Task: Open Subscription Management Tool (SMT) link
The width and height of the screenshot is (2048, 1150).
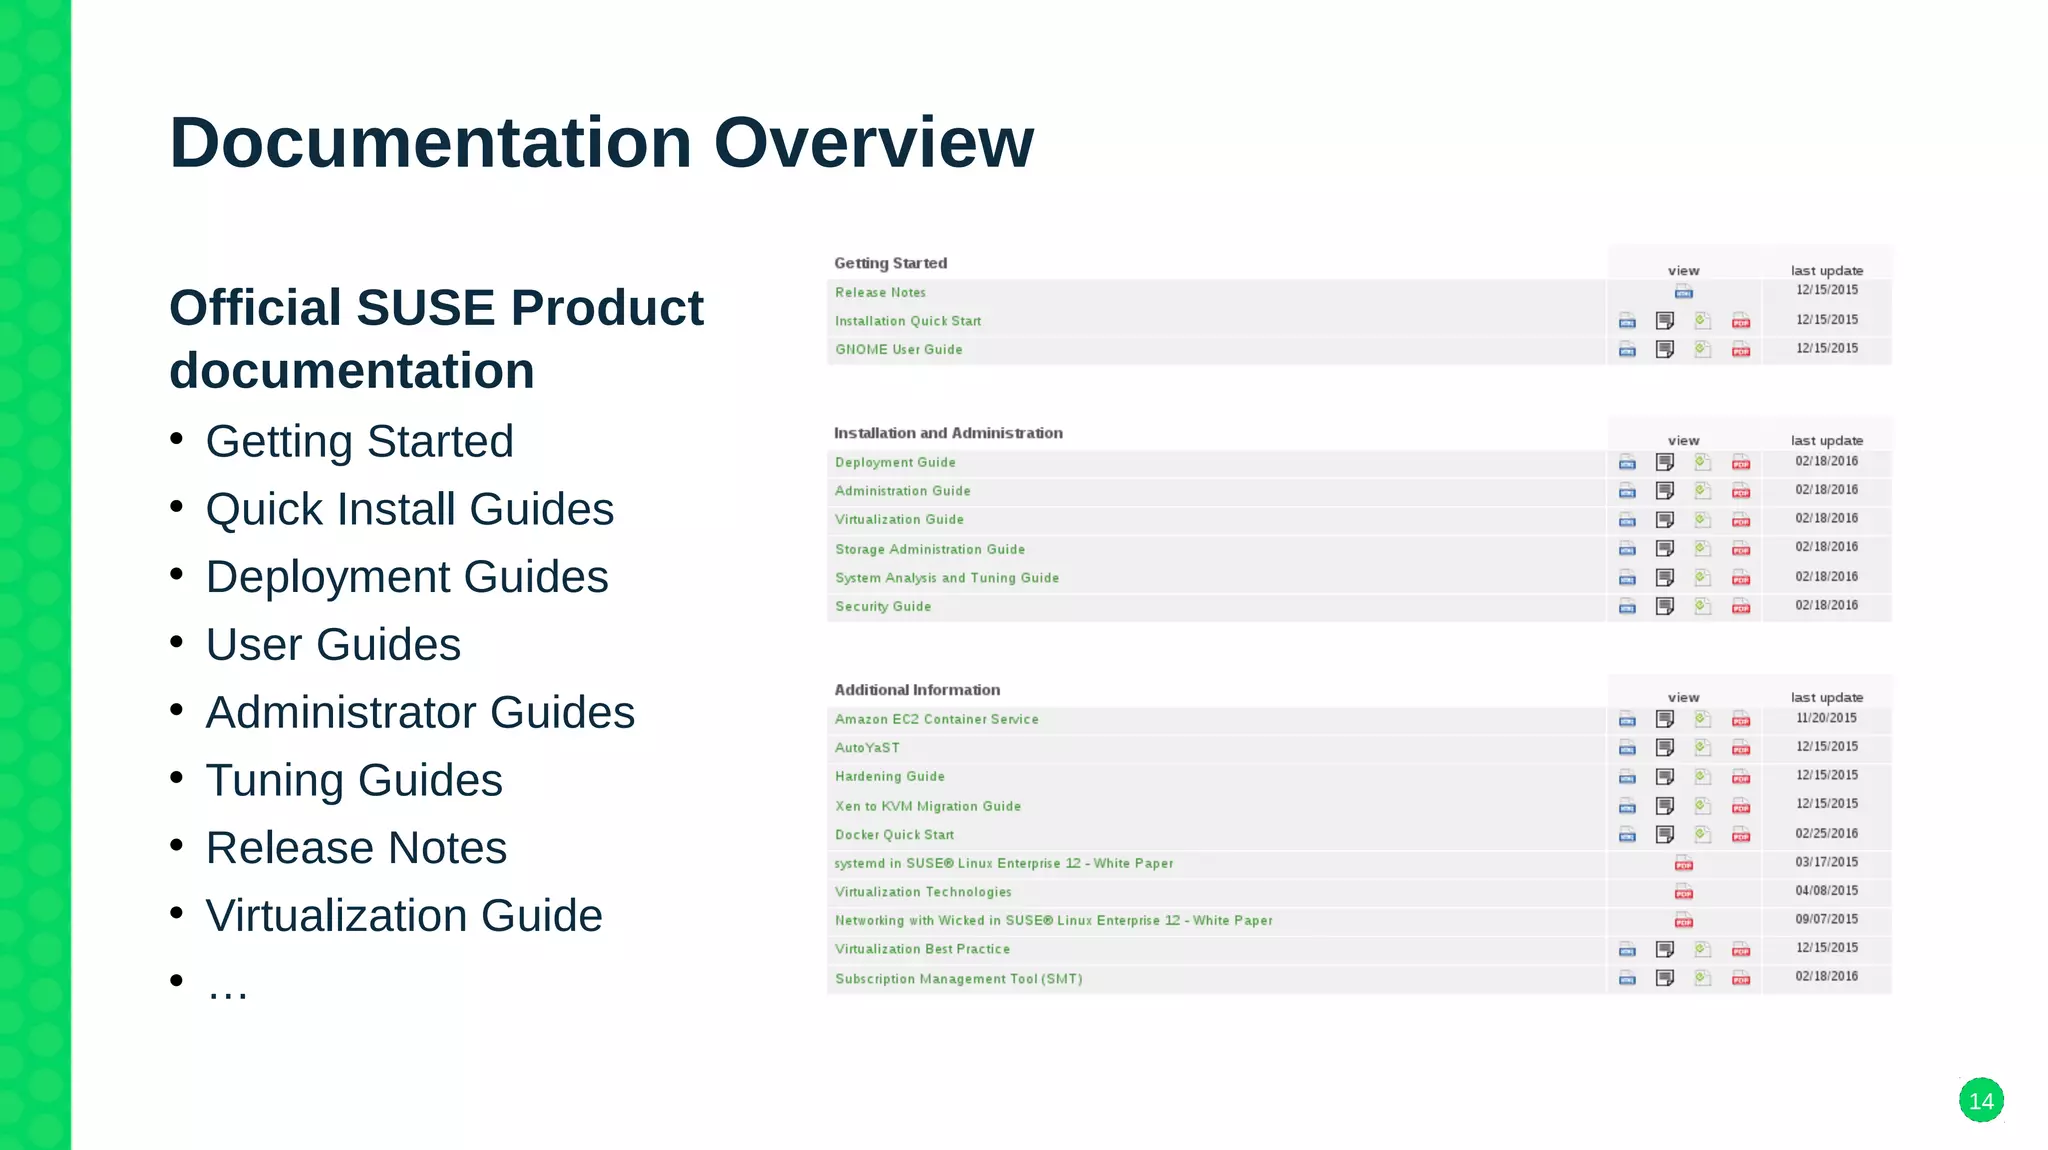Action: 959,978
